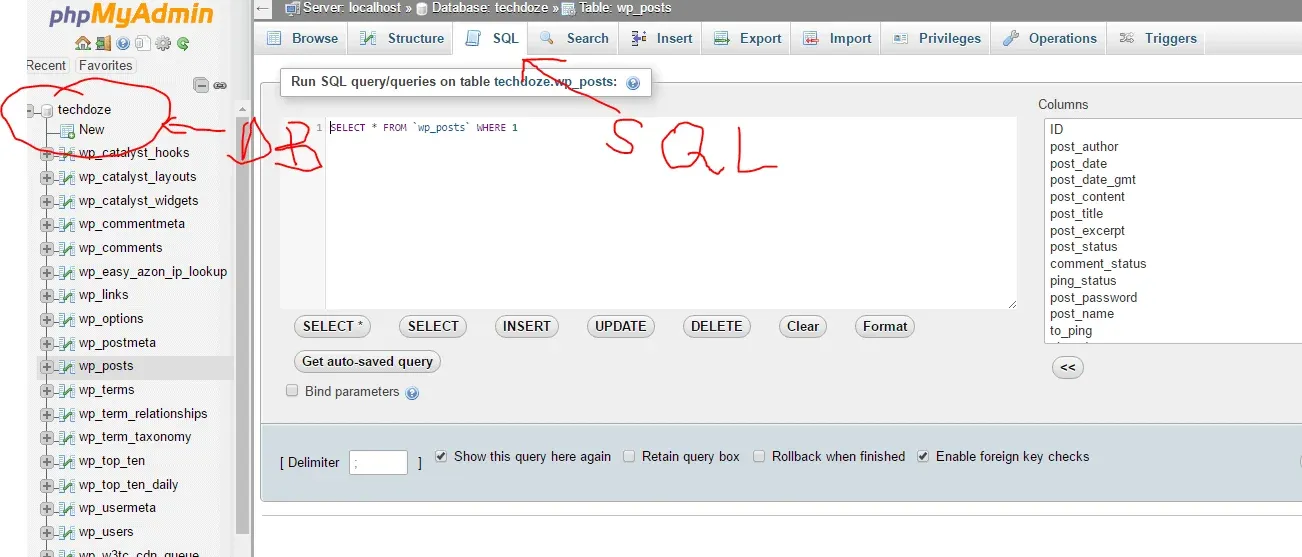Select post_title in Columns list
1302x557 pixels.
click(x=1076, y=213)
